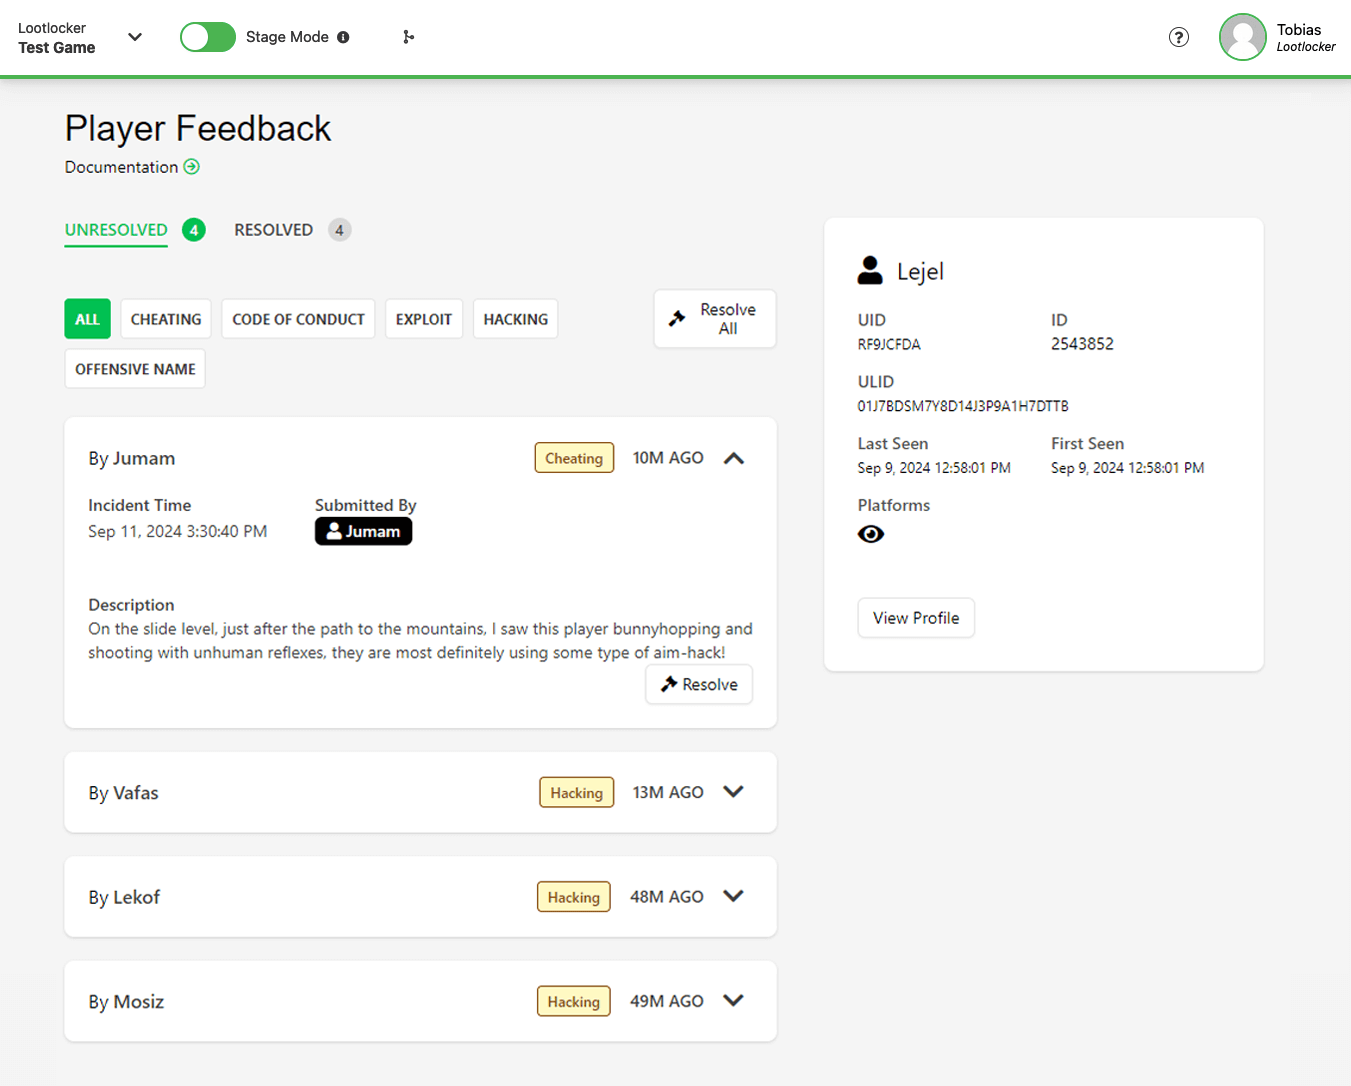The width and height of the screenshot is (1351, 1086).
Task: Click the help question mark icon
Action: point(1179,37)
